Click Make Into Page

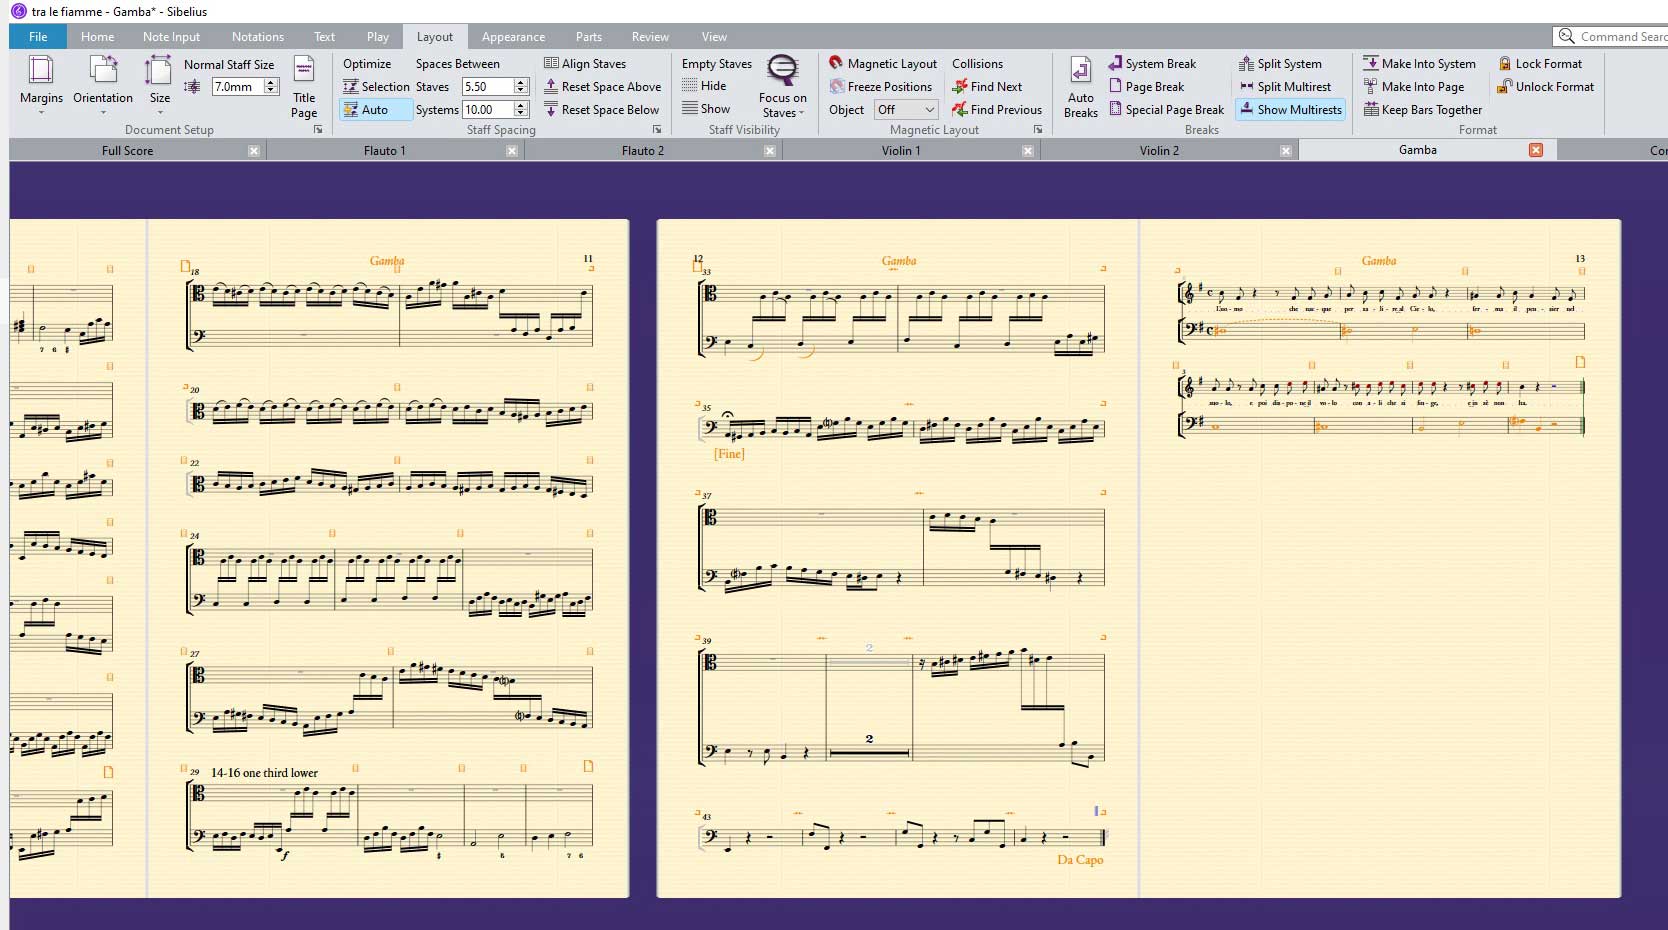pyautogui.click(x=1413, y=87)
